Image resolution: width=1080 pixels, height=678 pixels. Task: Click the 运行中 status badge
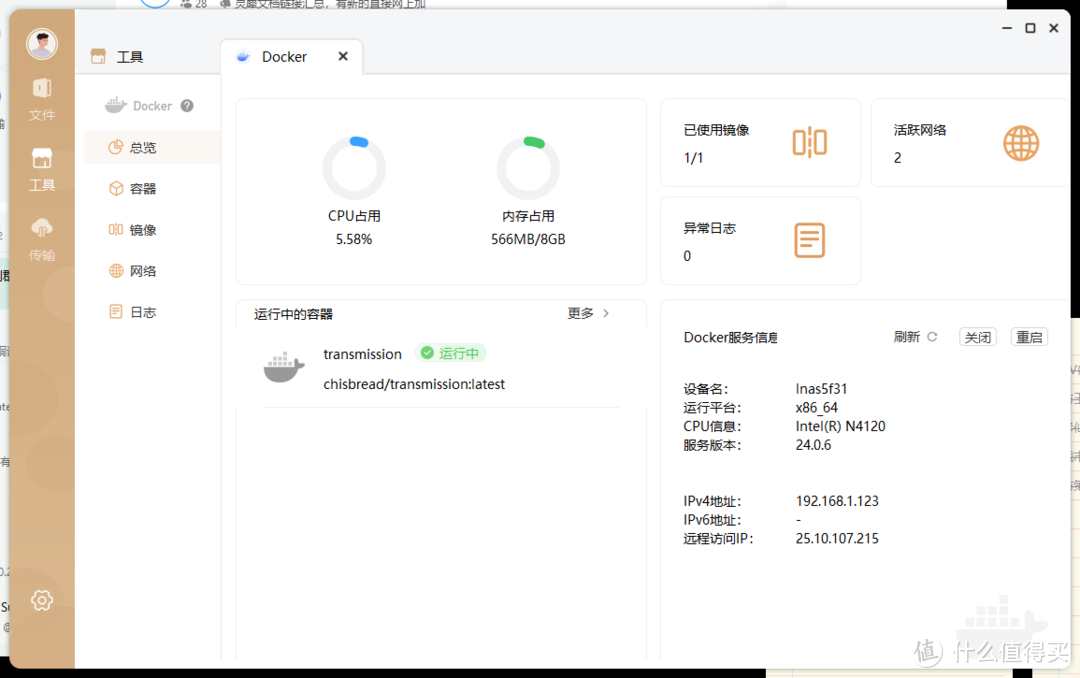tap(450, 353)
